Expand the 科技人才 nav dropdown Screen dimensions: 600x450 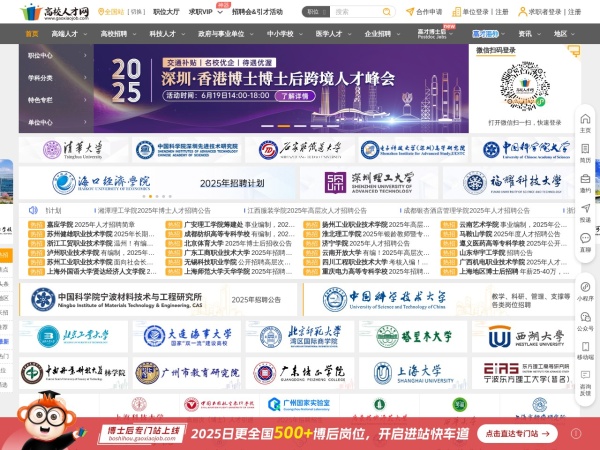coord(183,34)
